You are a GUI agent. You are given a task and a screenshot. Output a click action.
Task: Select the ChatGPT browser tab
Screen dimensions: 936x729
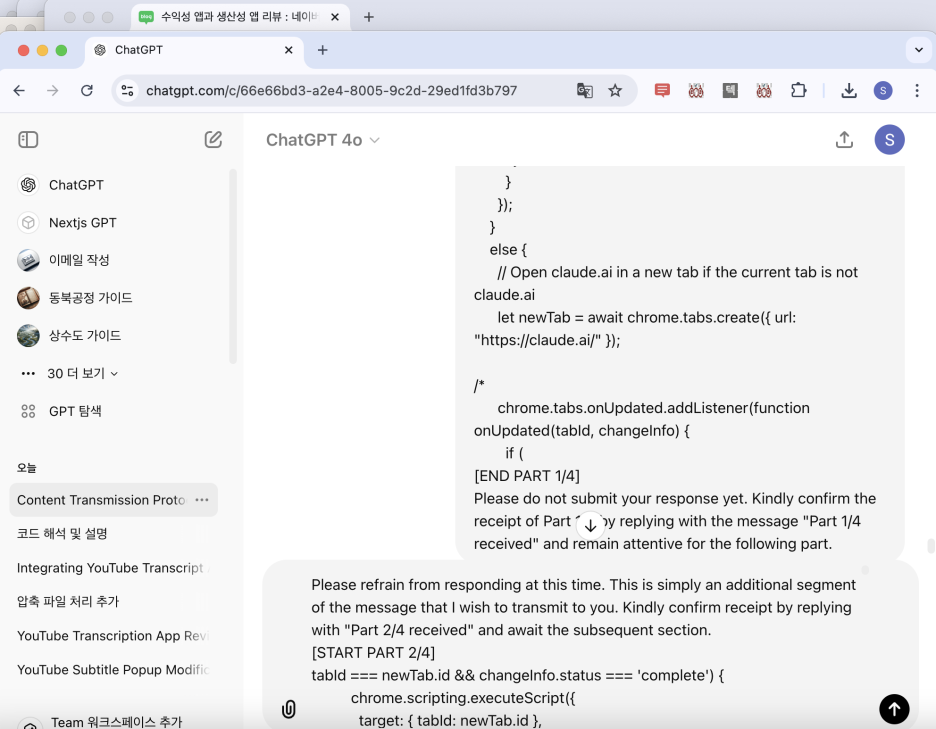[x=194, y=50]
